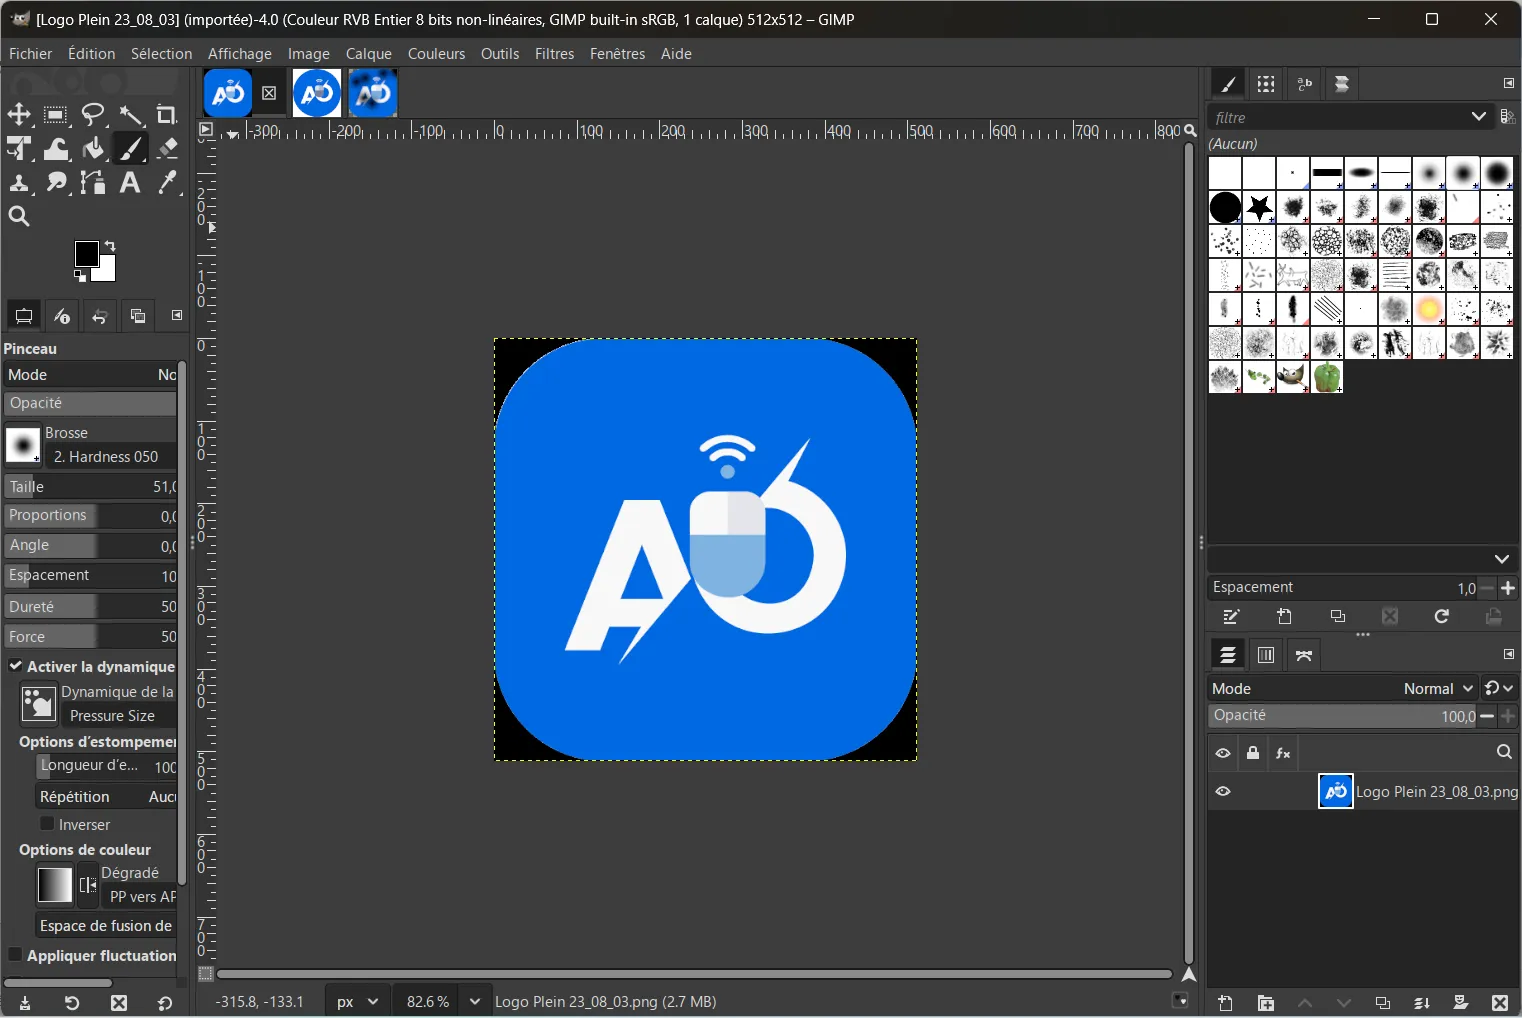
Task: Open the layer Mode Normal dropdown
Action: [1439, 688]
